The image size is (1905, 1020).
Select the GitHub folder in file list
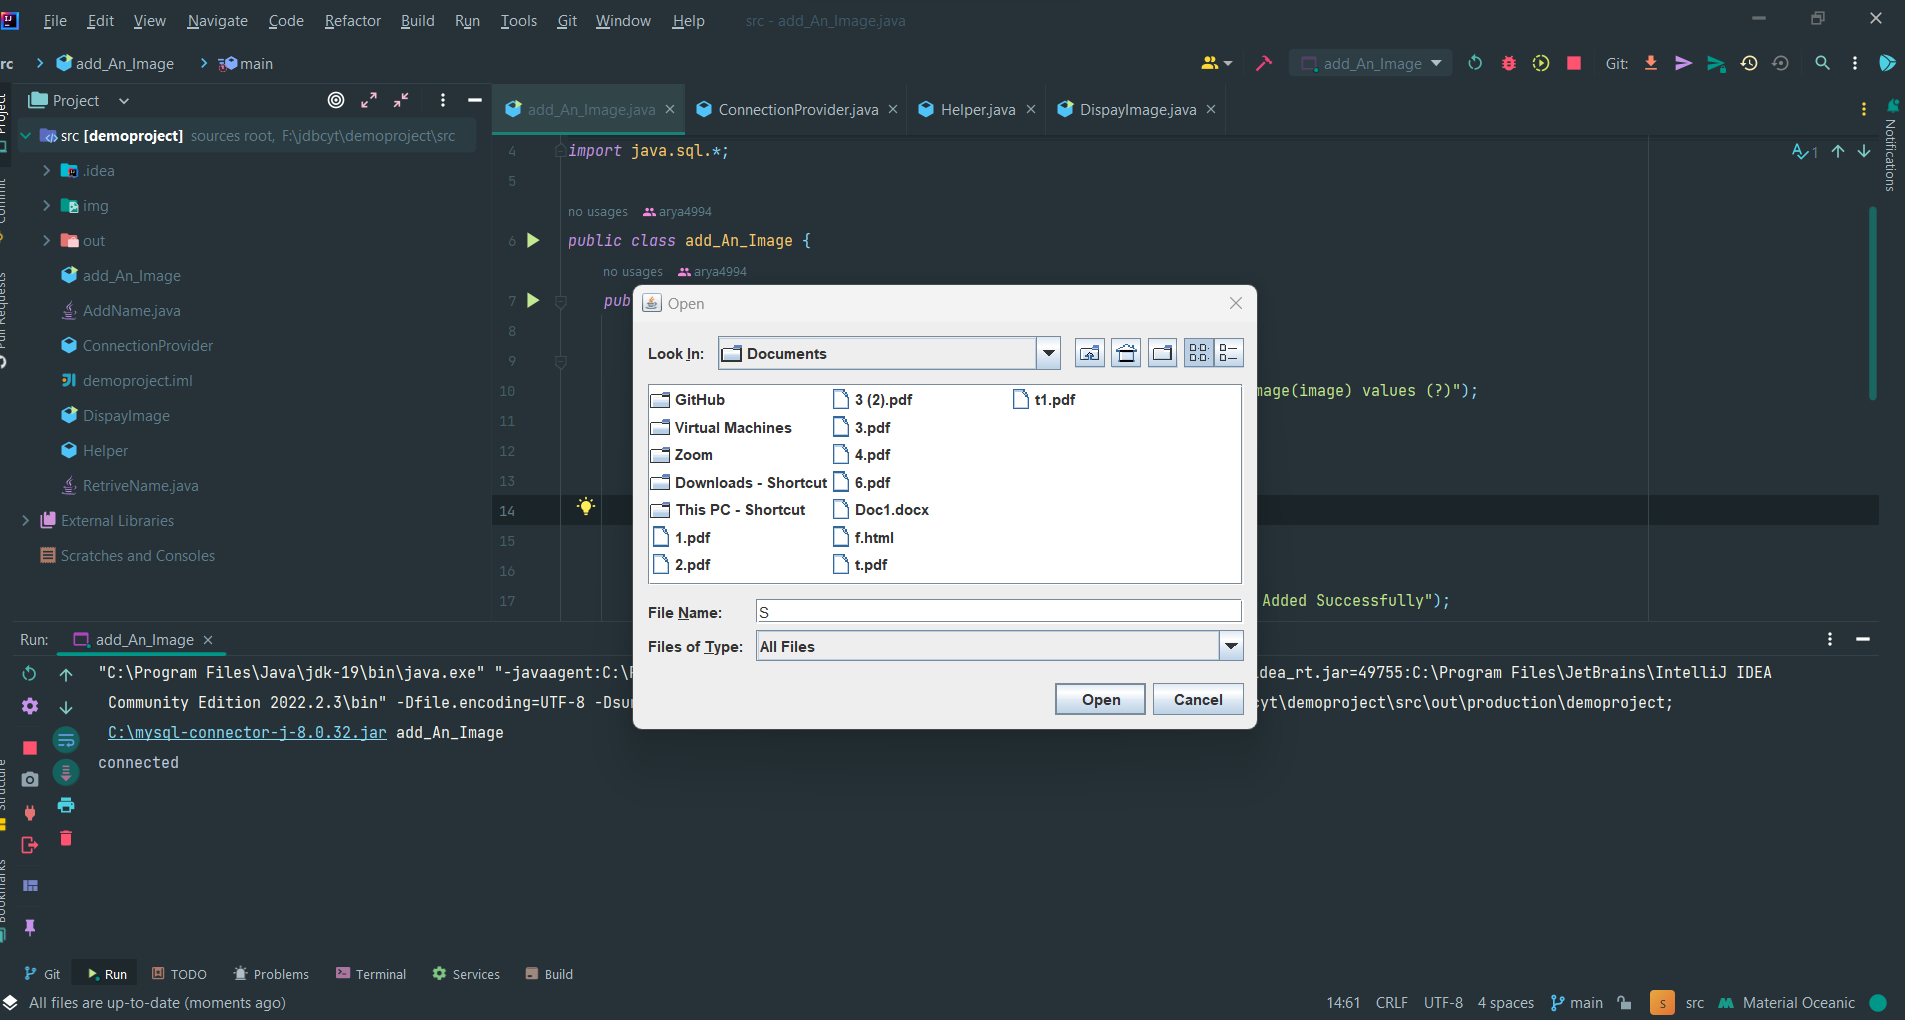pyautogui.click(x=688, y=399)
